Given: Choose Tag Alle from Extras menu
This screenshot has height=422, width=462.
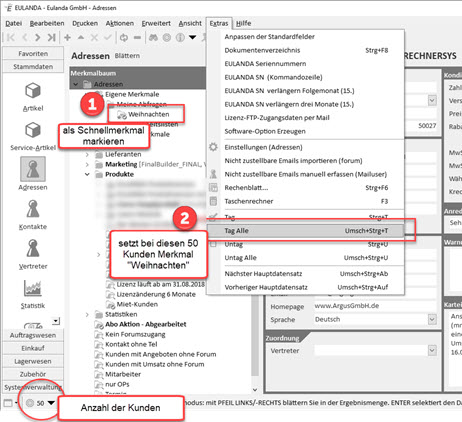Looking at the screenshot, I should click(305, 231).
